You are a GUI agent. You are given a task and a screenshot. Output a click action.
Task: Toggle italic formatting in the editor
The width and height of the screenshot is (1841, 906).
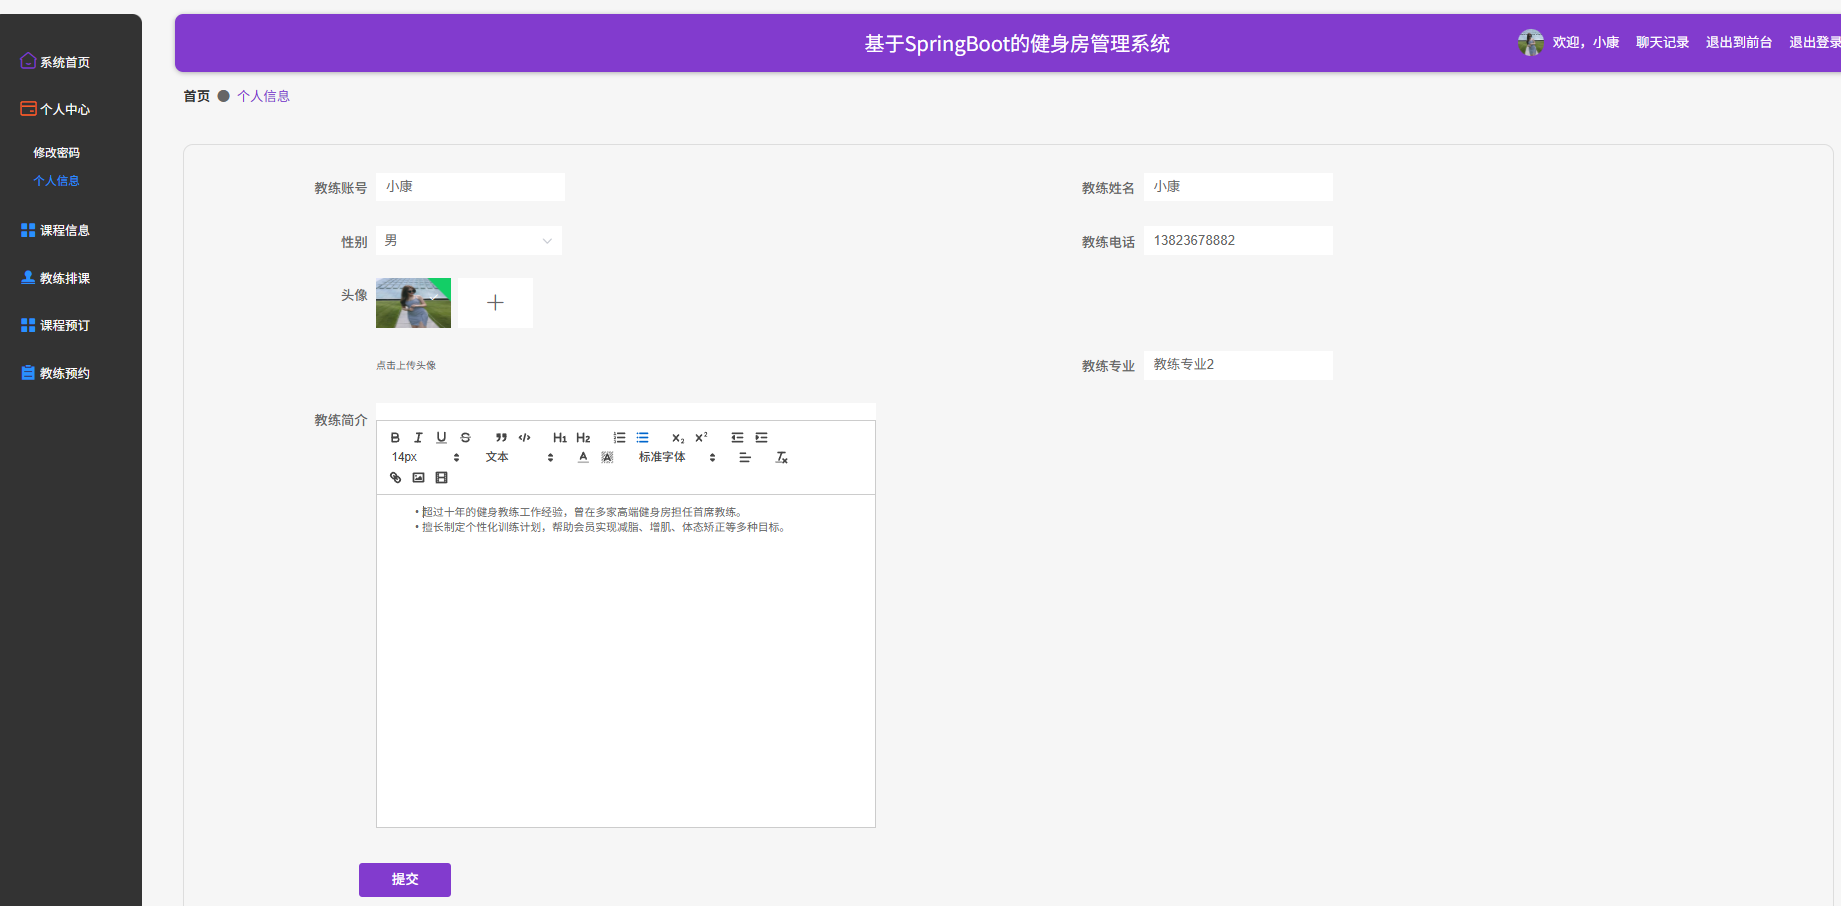click(418, 438)
